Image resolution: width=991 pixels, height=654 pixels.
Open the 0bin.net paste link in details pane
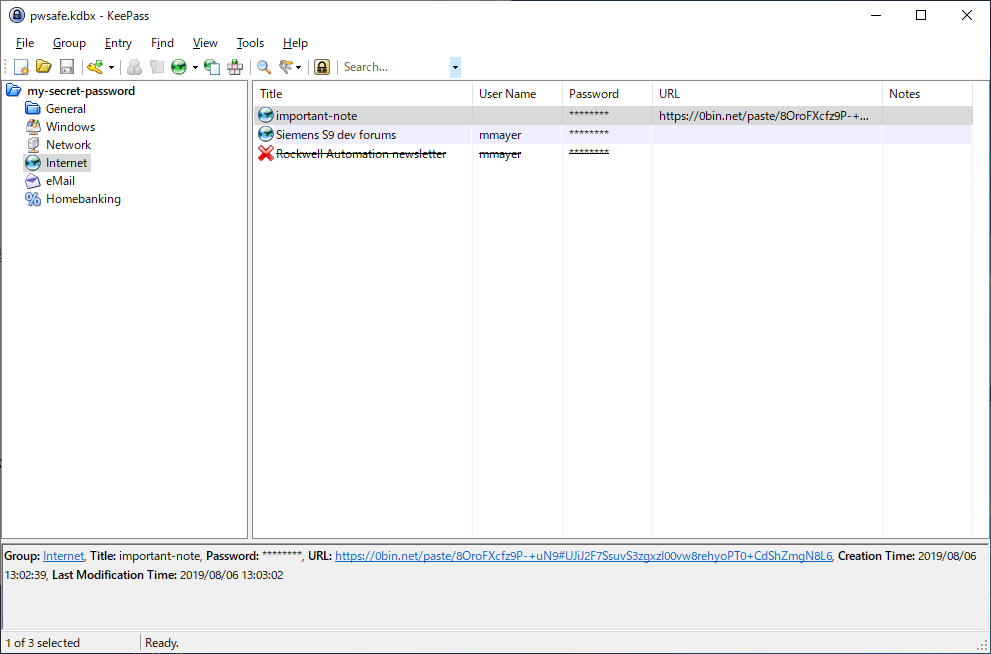pos(583,556)
